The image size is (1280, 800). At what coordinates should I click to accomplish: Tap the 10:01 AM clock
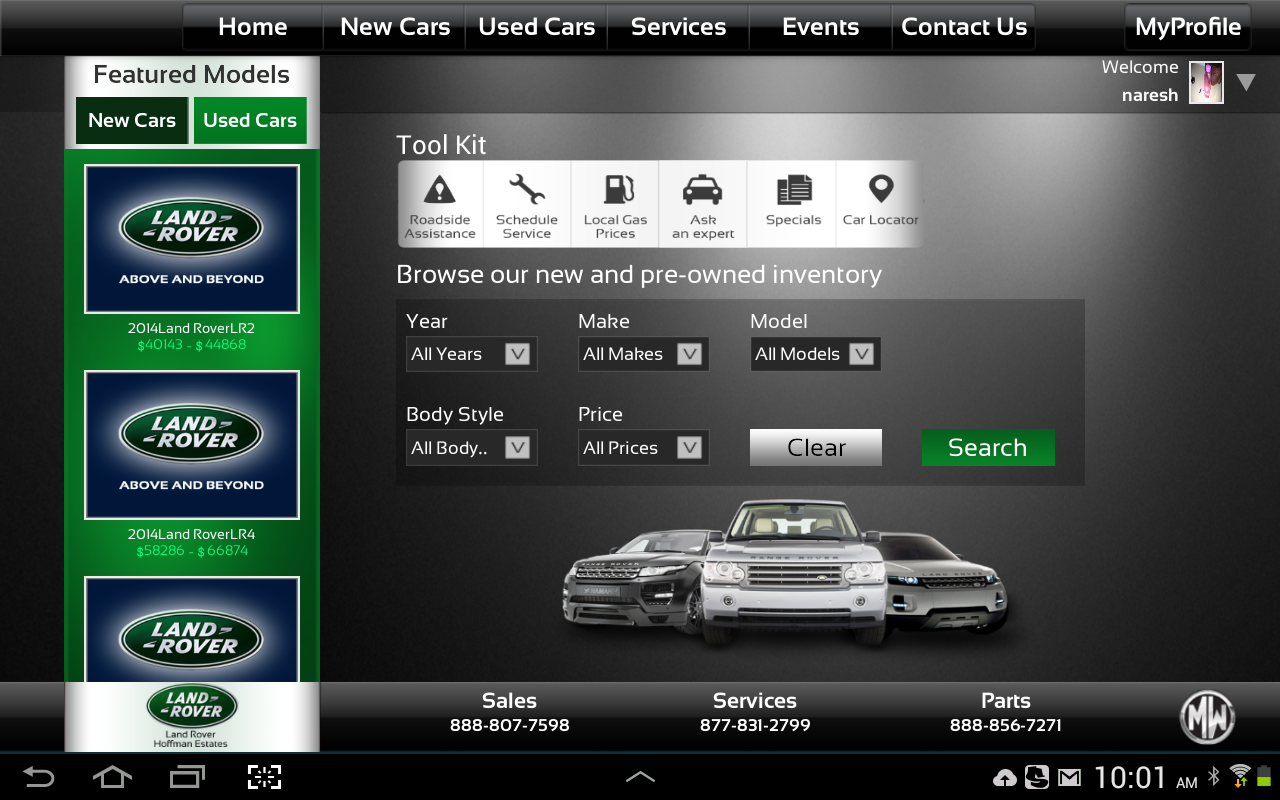tap(1145, 777)
